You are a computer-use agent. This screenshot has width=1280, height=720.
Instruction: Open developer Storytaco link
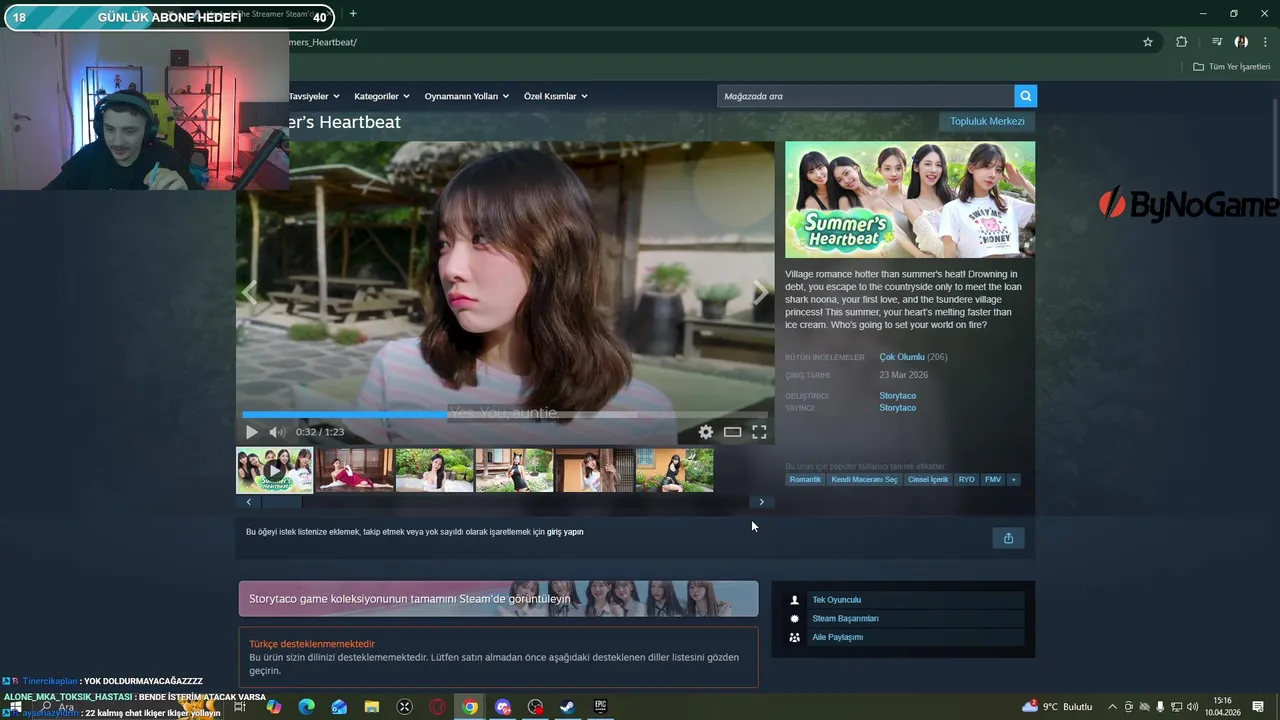point(898,396)
